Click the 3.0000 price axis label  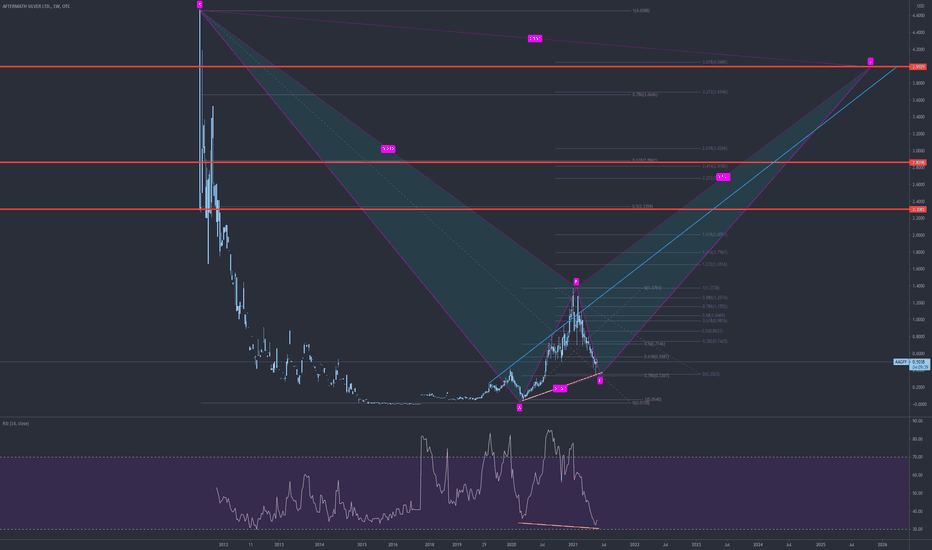click(918, 151)
